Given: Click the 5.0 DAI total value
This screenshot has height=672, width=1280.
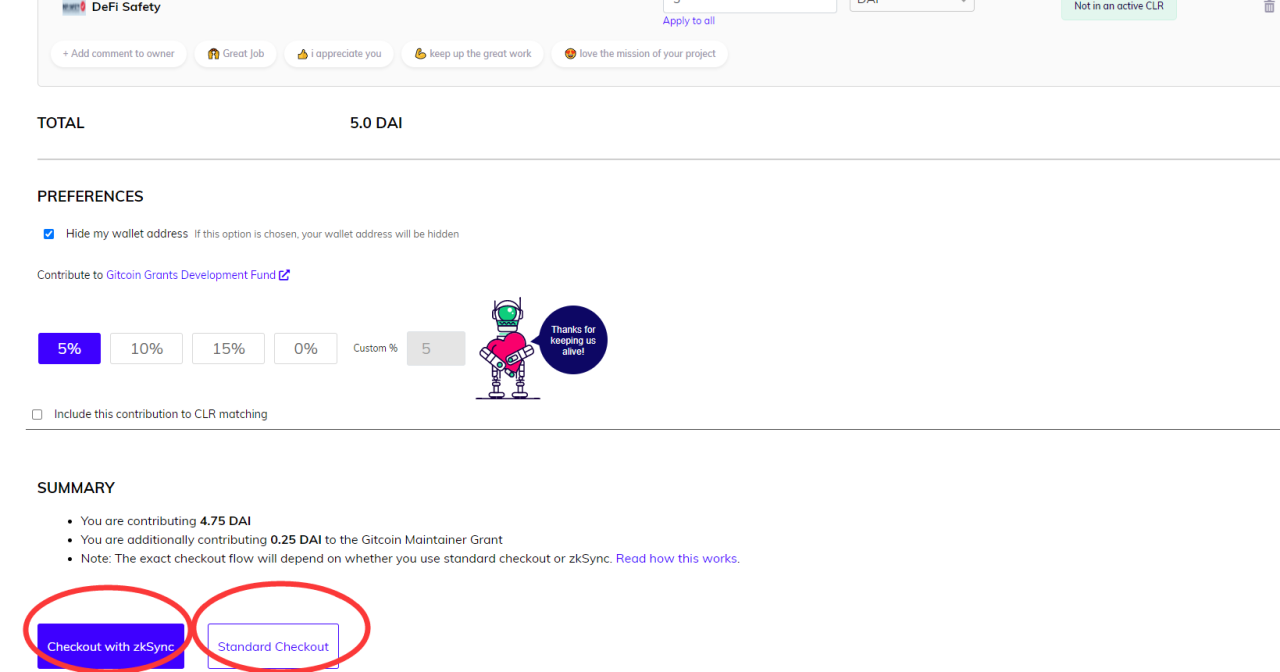Looking at the screenshot, I should [376, 123].
